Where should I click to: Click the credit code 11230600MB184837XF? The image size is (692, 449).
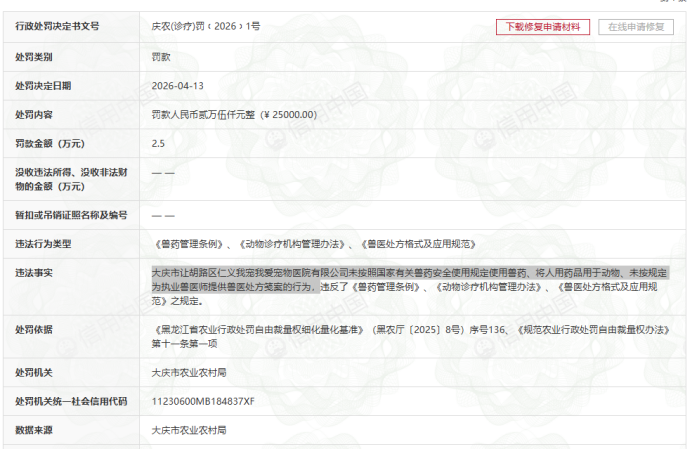pos(203,401)
